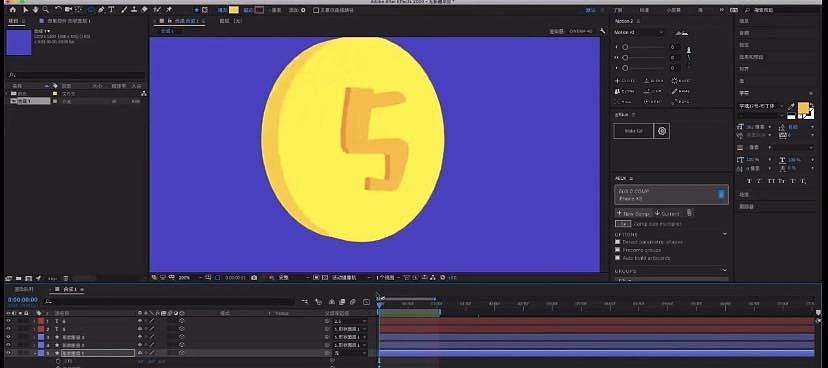The width and height of the screenshot is (828, 368).
Task: Switch to the Project panel tab
Action: tap(13, 21)
